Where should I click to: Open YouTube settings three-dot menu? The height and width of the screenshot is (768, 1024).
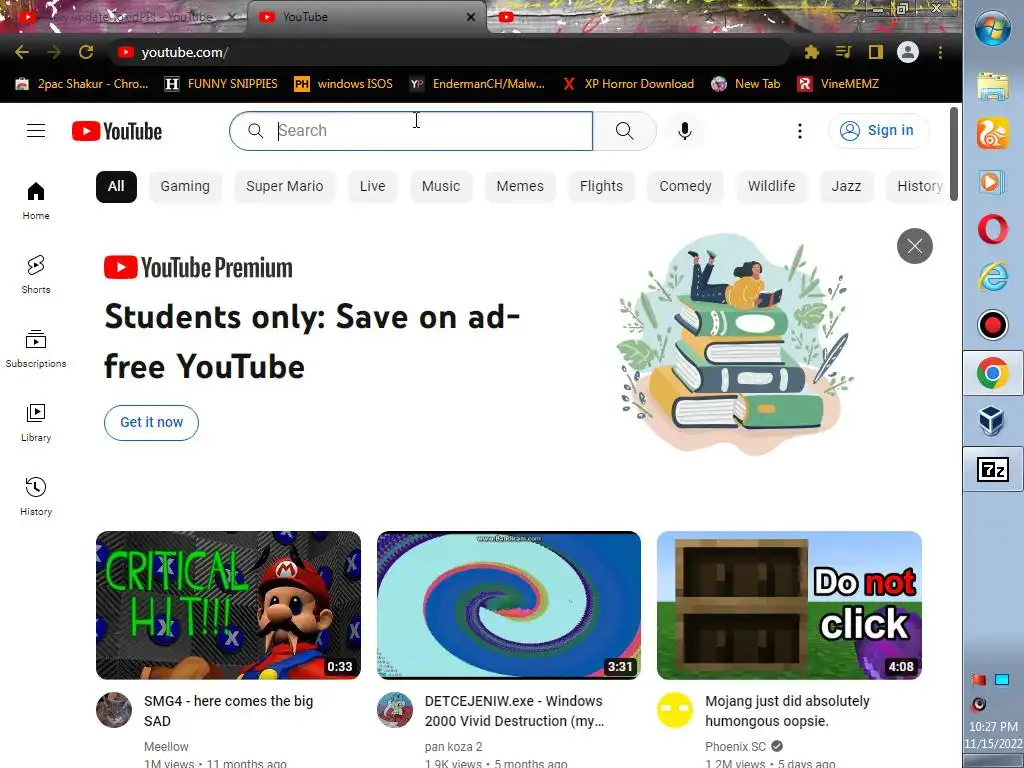point(799,131)
